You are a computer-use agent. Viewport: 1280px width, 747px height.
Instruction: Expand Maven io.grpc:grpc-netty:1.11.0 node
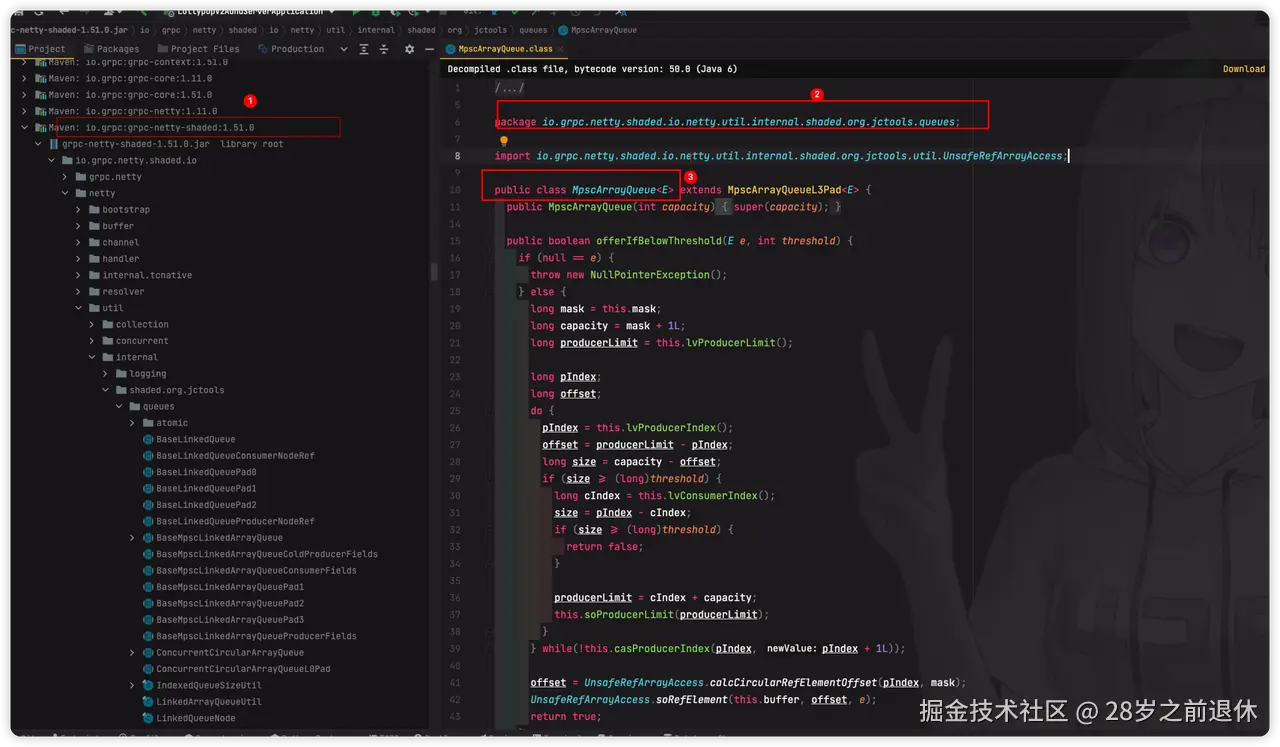pos(25,111)
